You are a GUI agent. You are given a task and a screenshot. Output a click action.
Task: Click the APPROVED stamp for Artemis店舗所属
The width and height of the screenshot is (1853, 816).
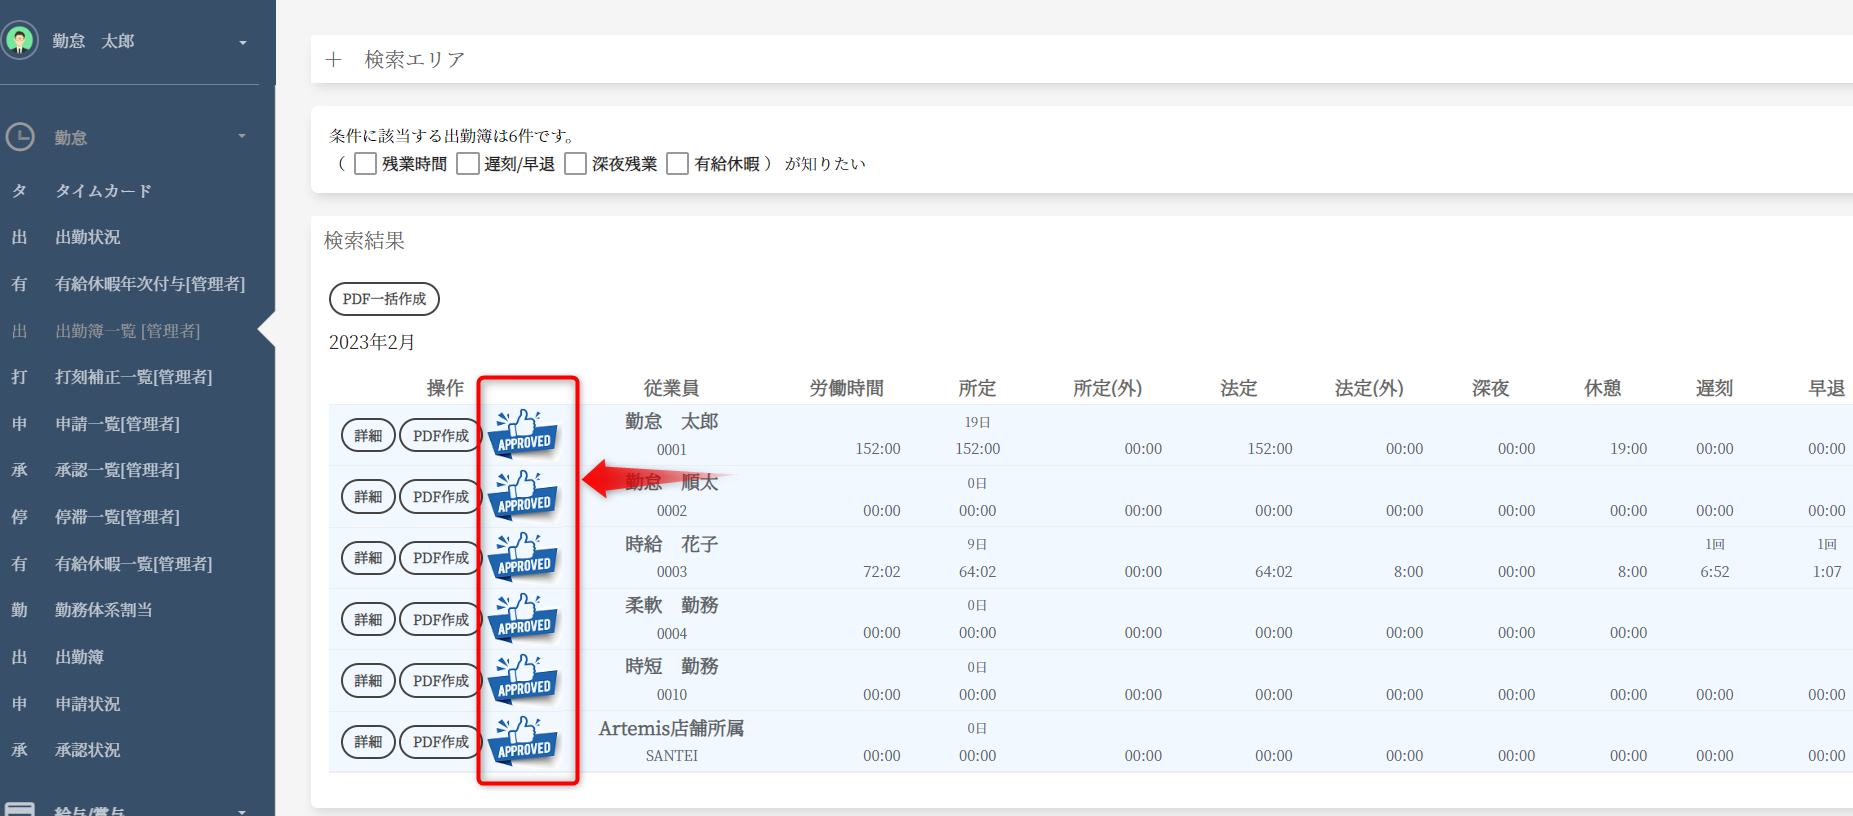coord(524,741)
